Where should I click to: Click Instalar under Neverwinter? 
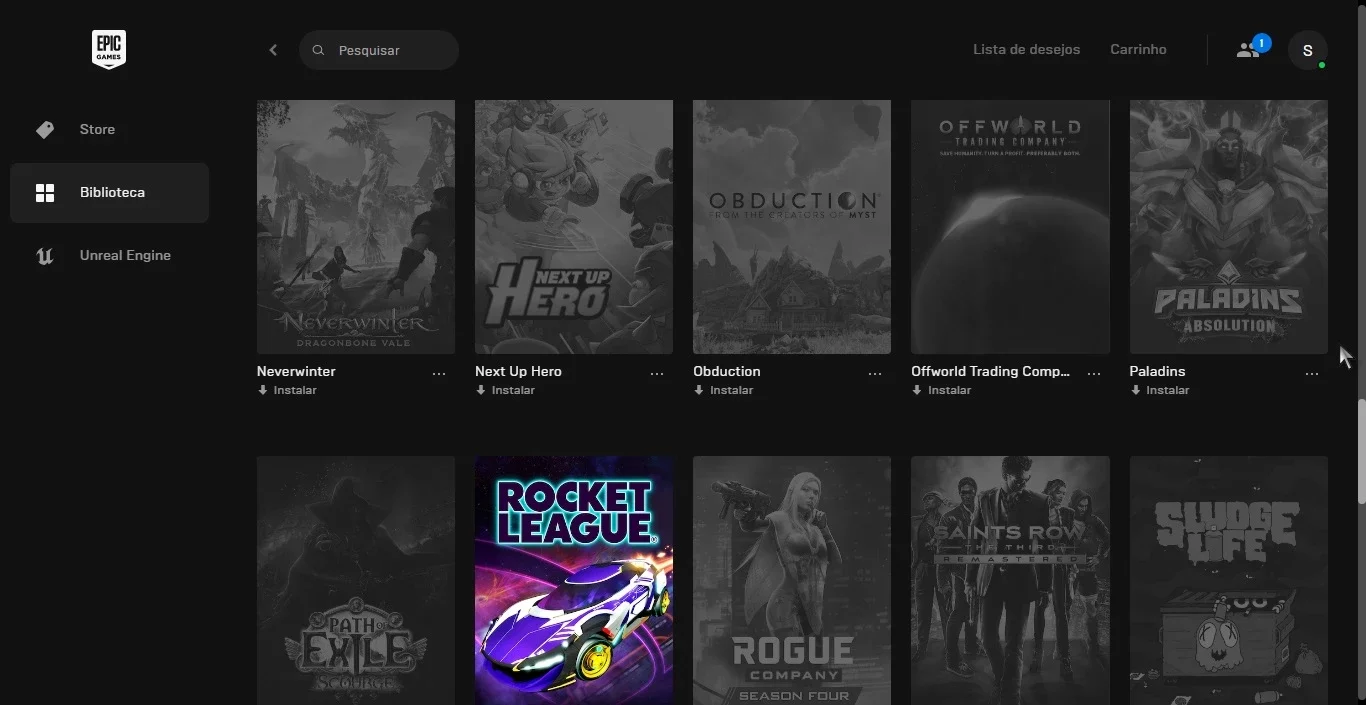tap(287, 391)
